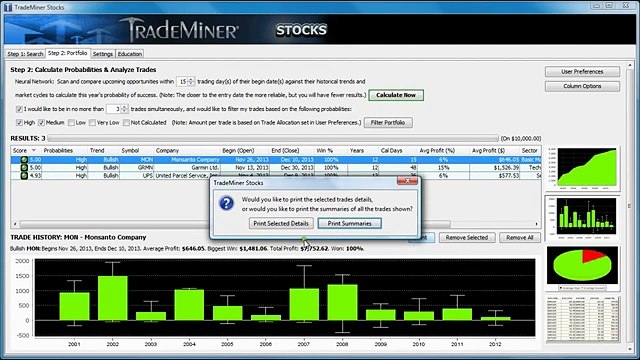Viewport: 640px width, 360px height.
Task: Uncheck the High probability checkbox
Action: [x=19, y=122]
